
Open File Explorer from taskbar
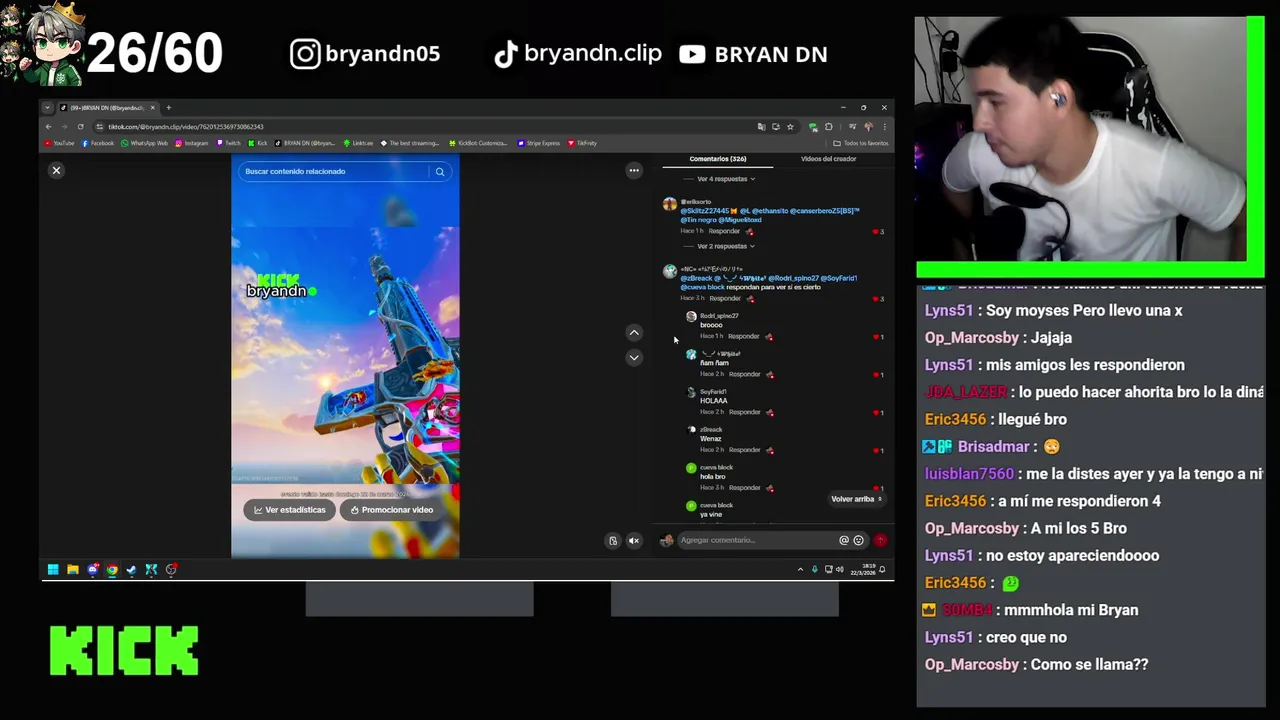[72, 570]
